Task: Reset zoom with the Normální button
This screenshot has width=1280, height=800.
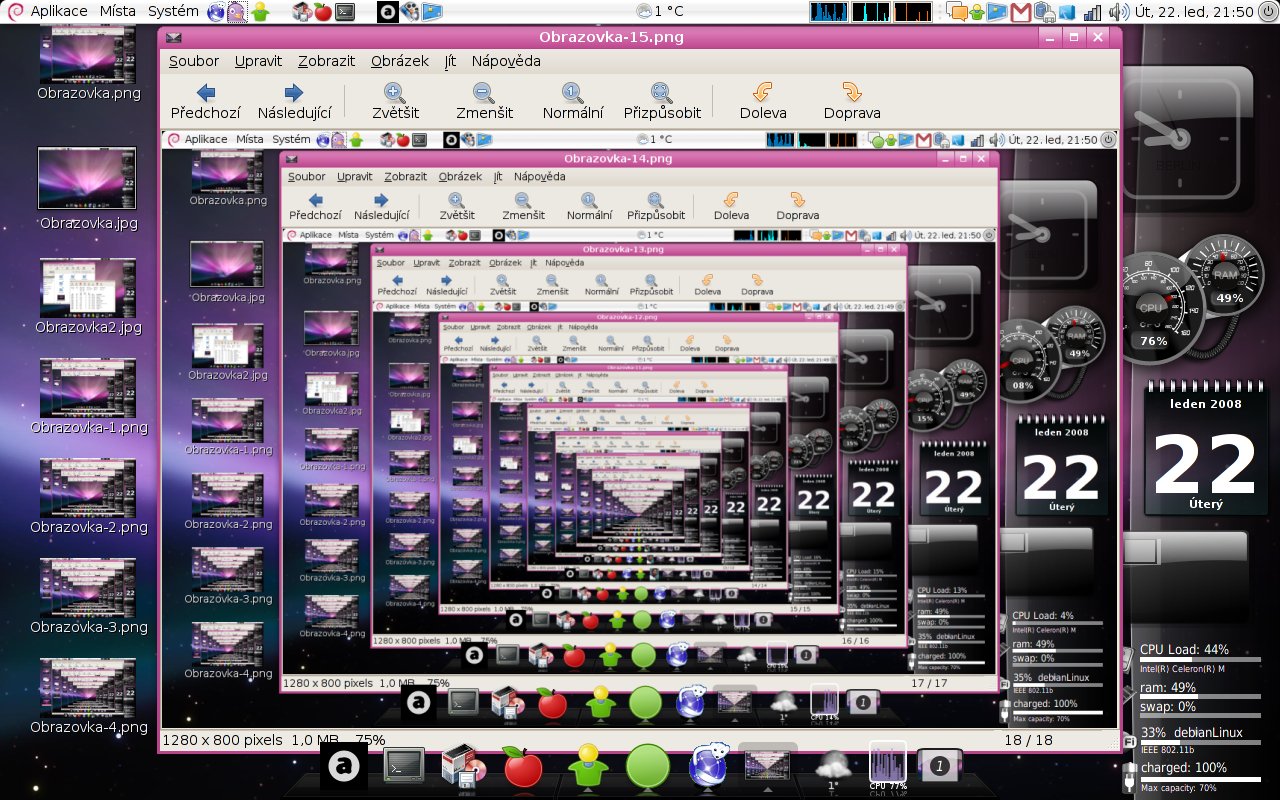Action: pos(573,101)
